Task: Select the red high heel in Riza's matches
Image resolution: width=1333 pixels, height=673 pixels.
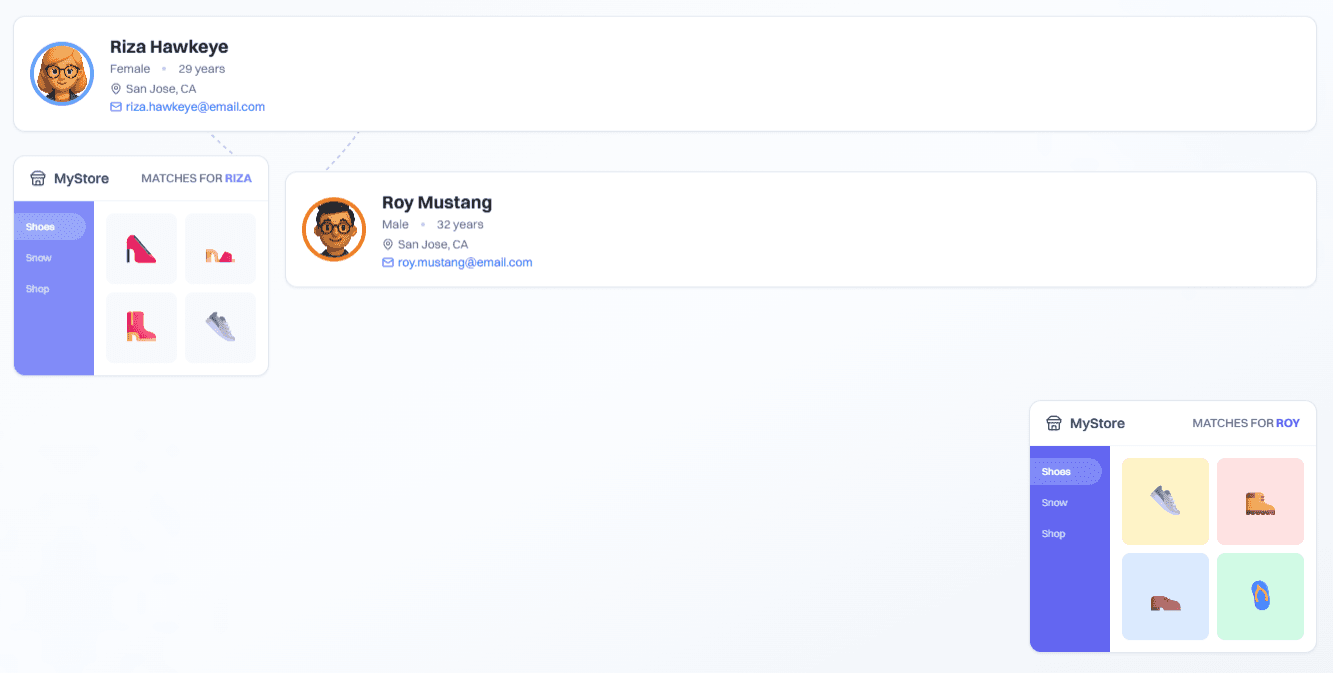Action: pyautogui.click(x=141, y=248)
